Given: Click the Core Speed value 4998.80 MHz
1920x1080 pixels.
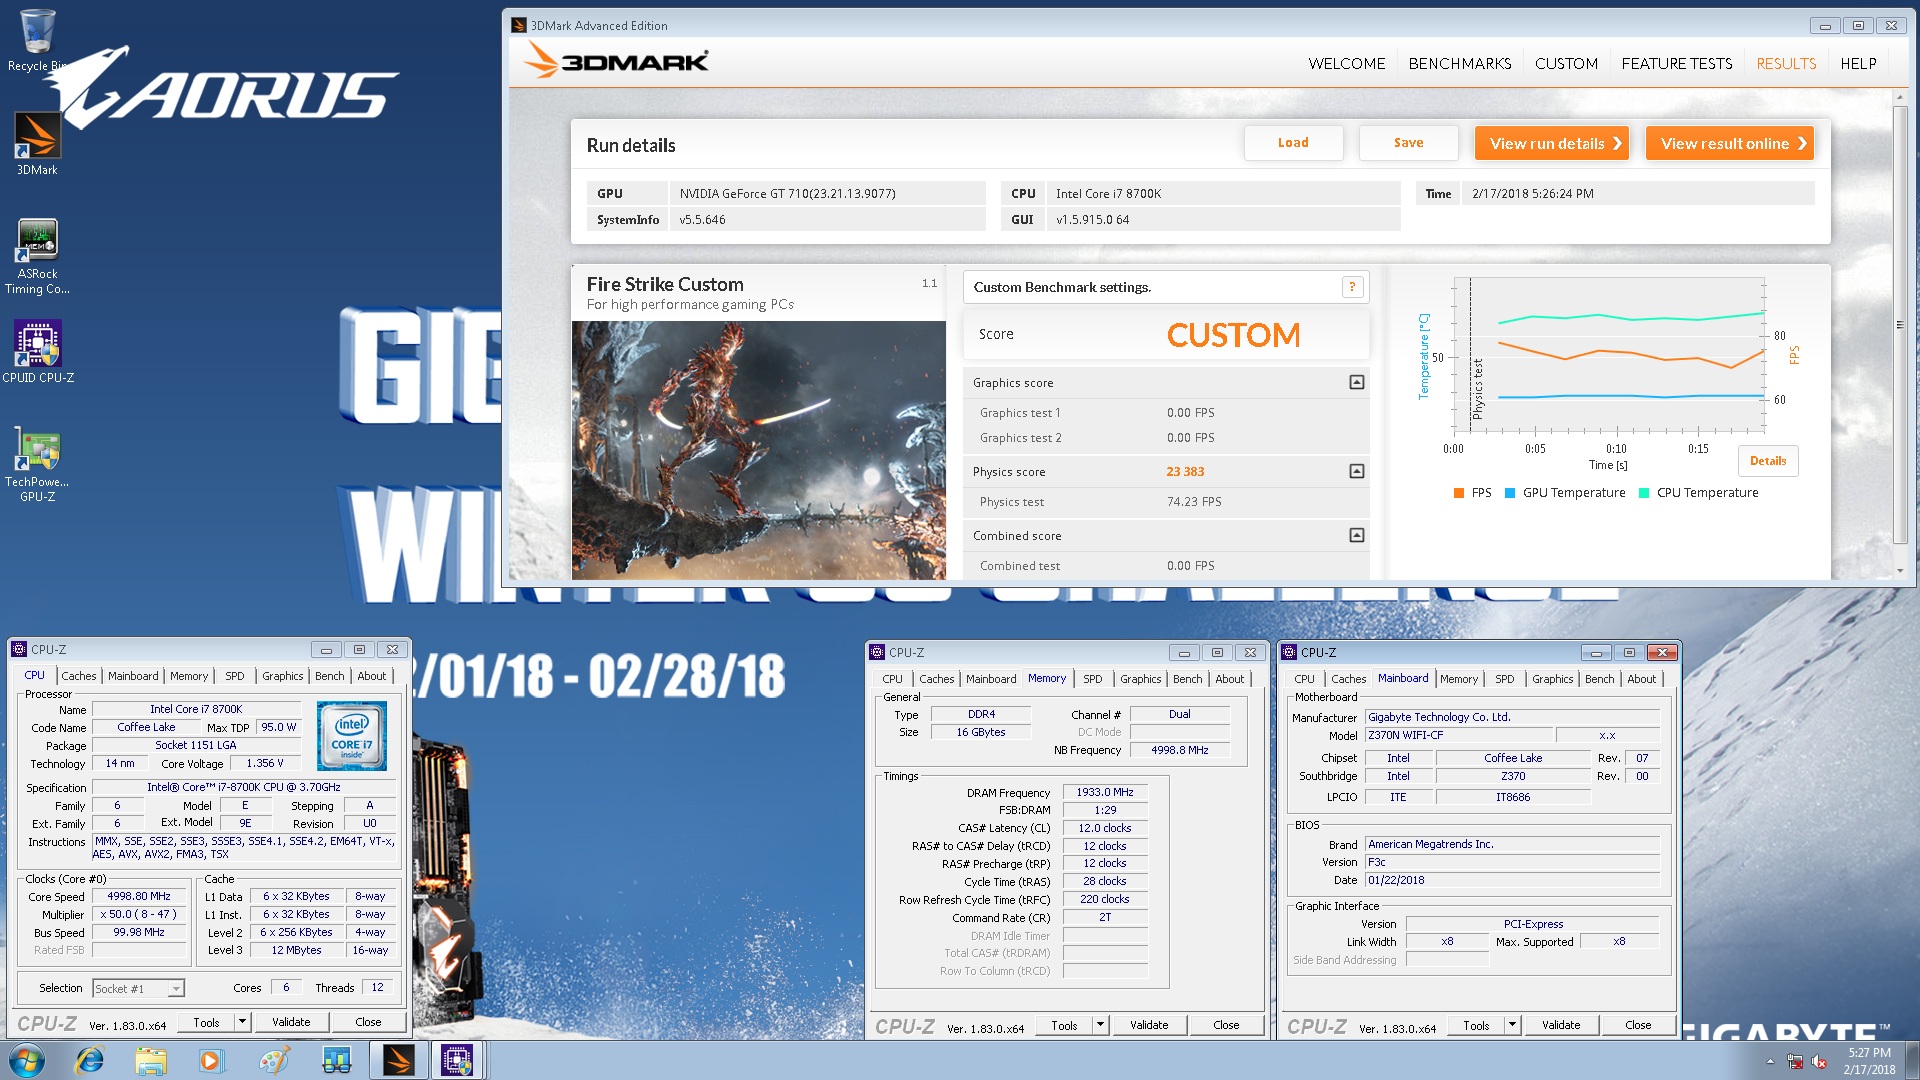Looking at the screenshot, I should click(139, 896).
